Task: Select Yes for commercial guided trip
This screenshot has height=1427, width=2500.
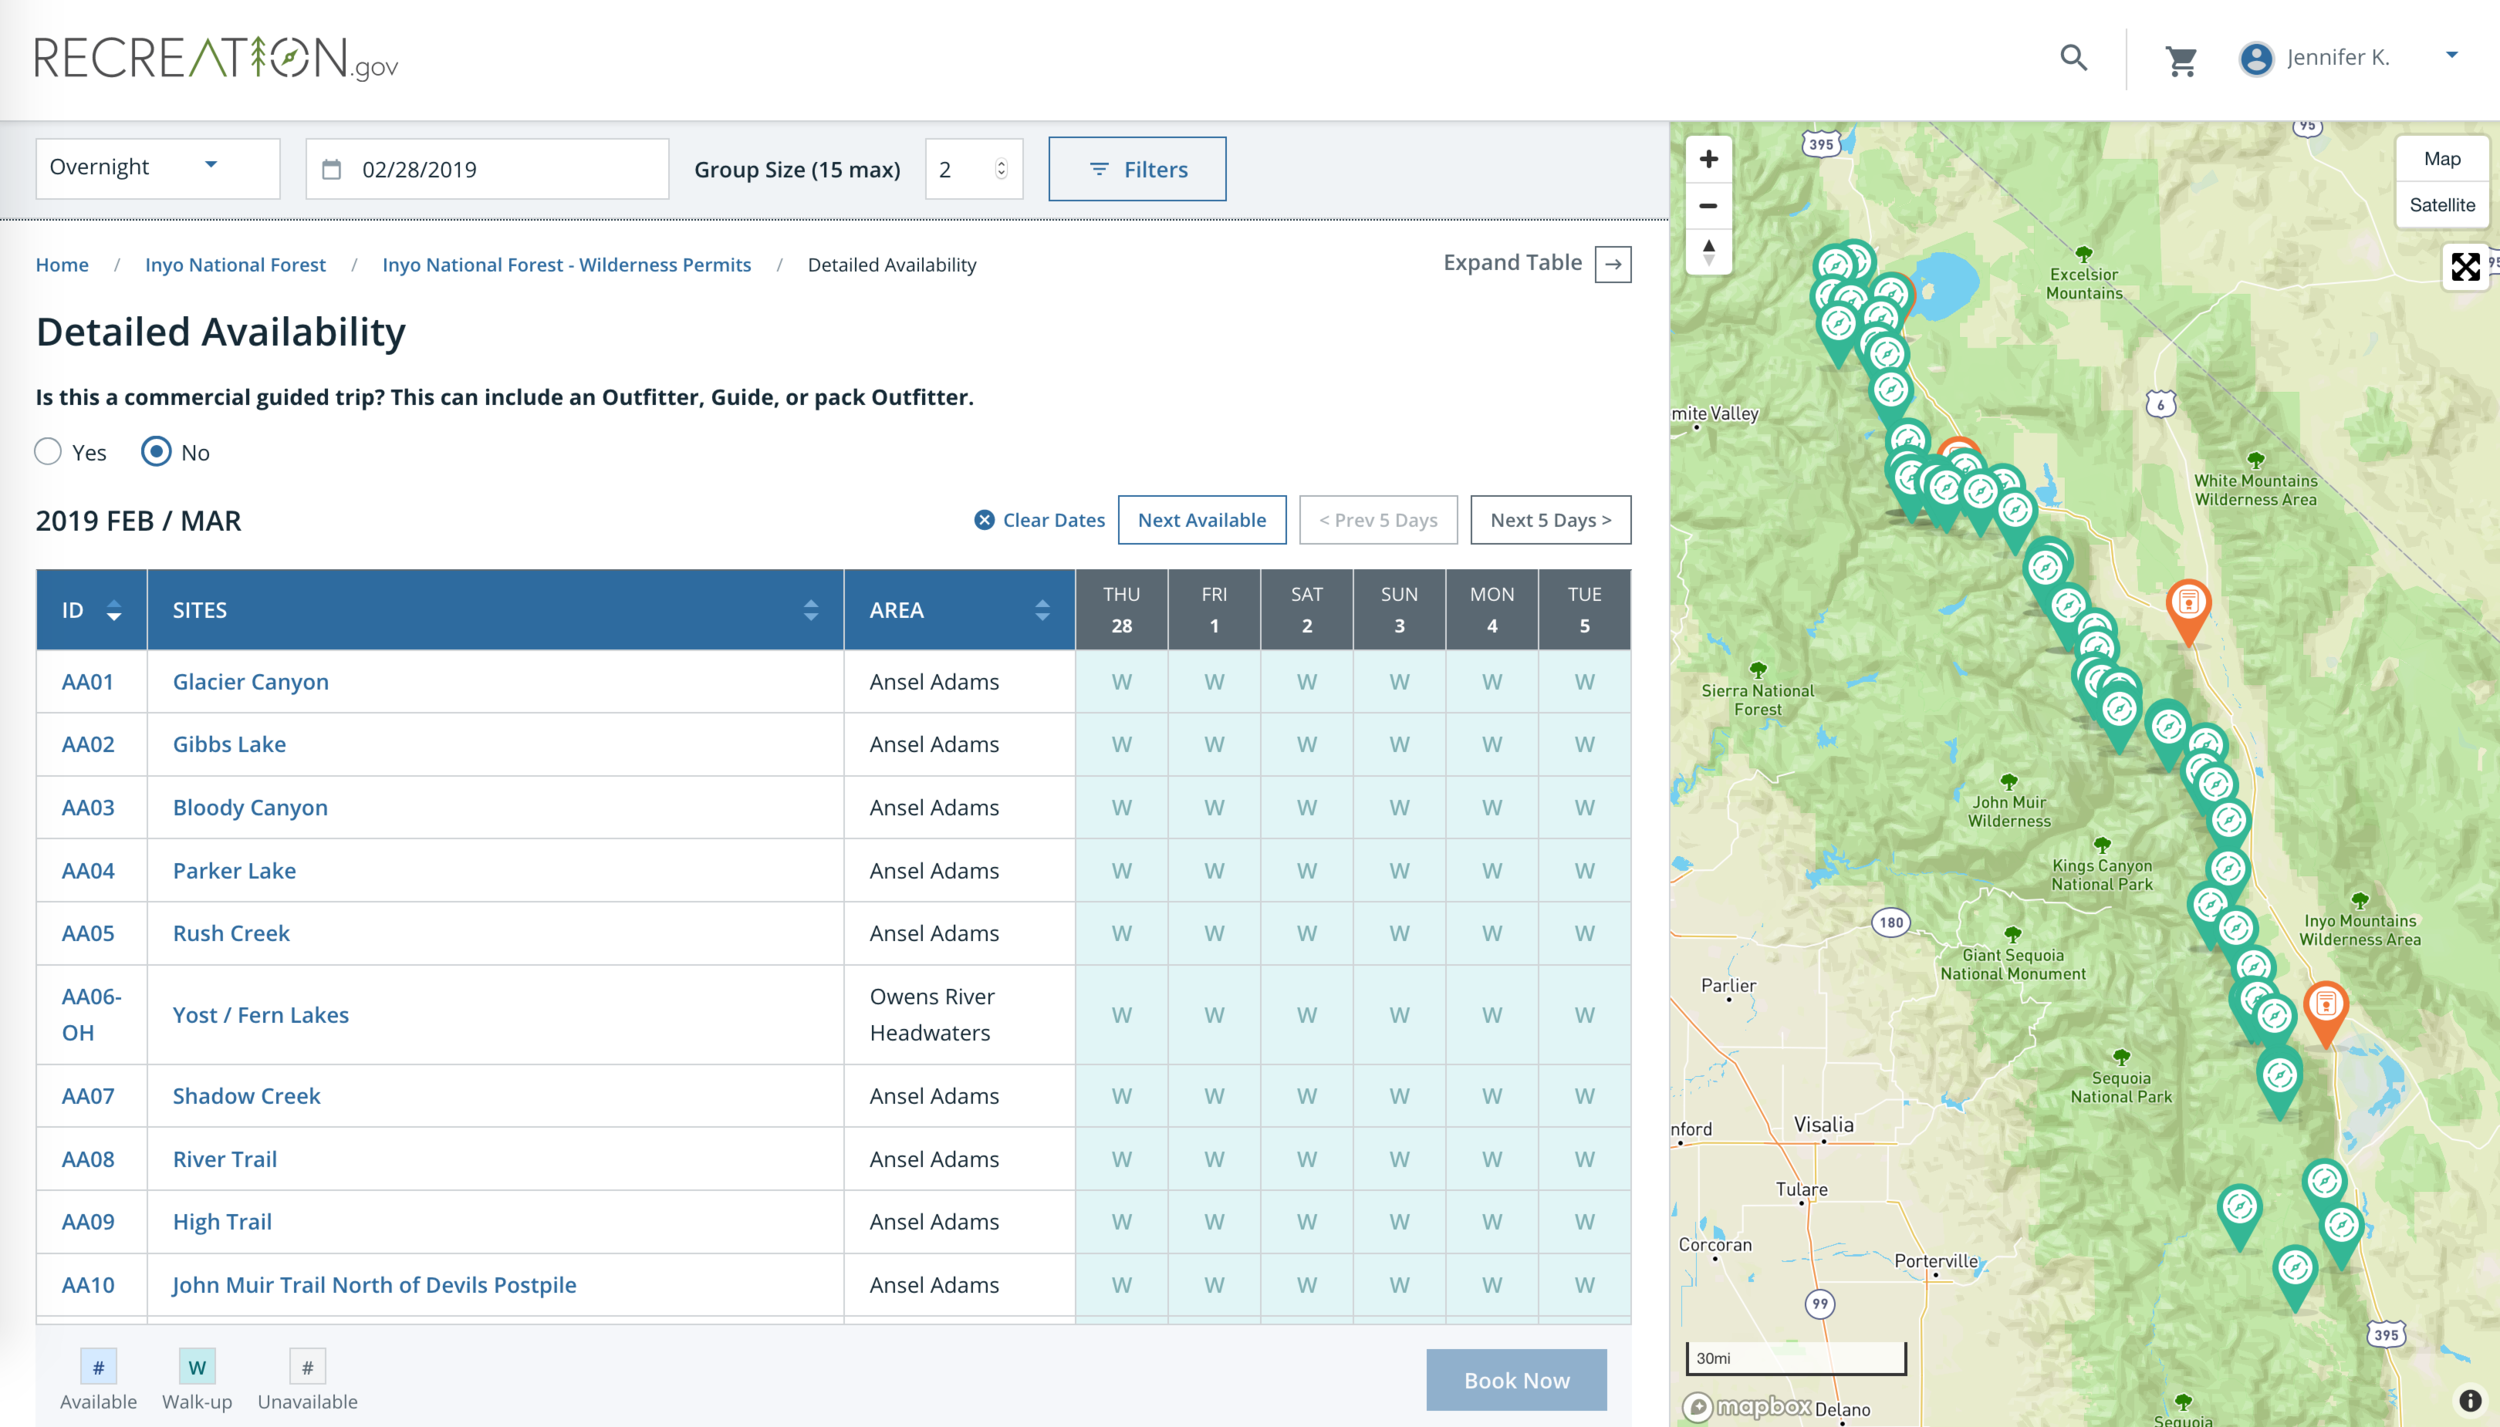Action: (x=48, y=452)
